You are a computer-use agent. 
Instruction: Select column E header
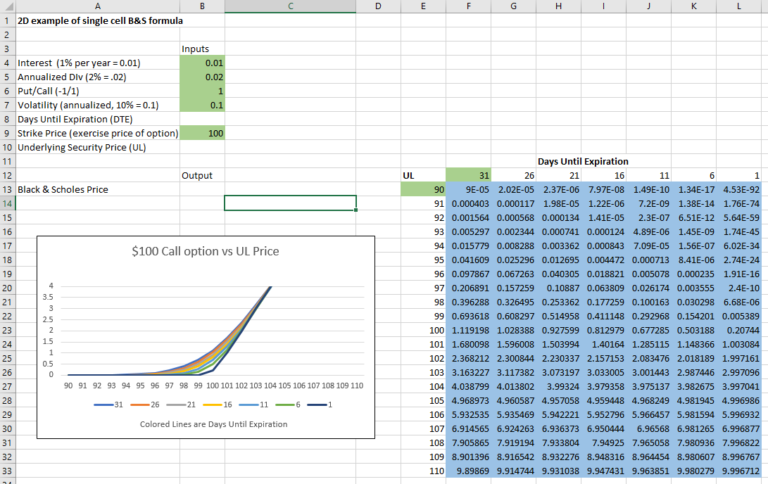[423, 6]
